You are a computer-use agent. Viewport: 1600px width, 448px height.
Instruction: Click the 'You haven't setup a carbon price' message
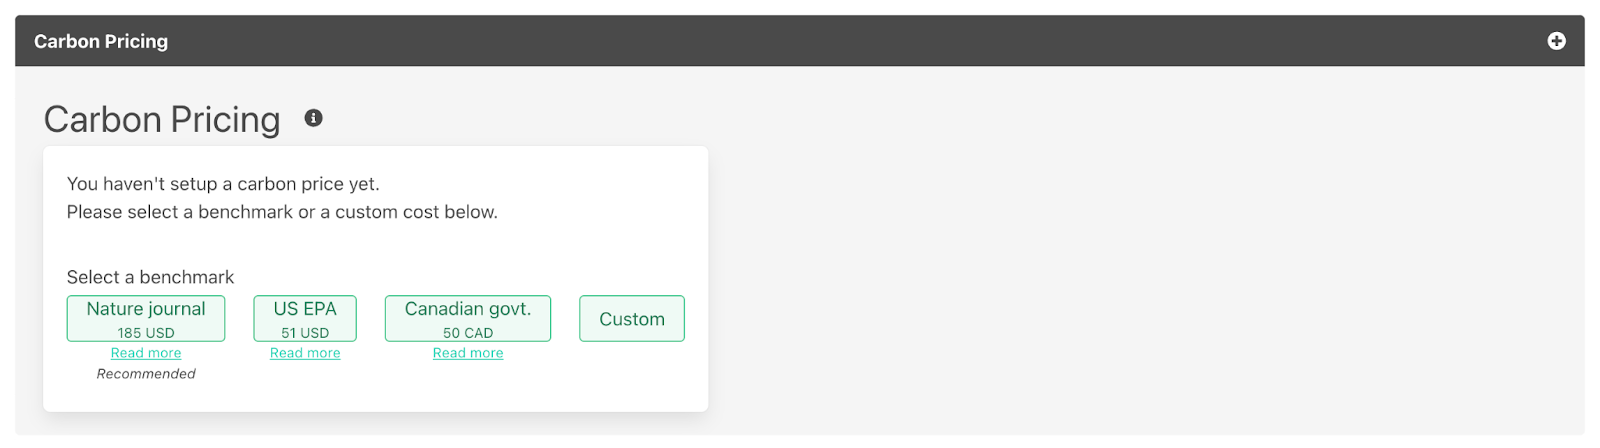[223, 184]
